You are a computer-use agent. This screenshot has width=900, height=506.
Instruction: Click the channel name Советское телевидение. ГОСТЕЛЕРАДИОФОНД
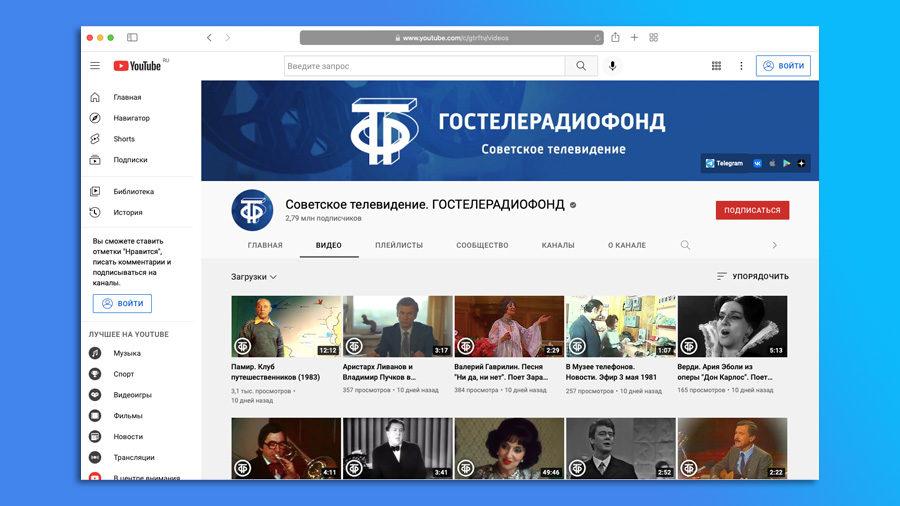[x=425, y=204]
